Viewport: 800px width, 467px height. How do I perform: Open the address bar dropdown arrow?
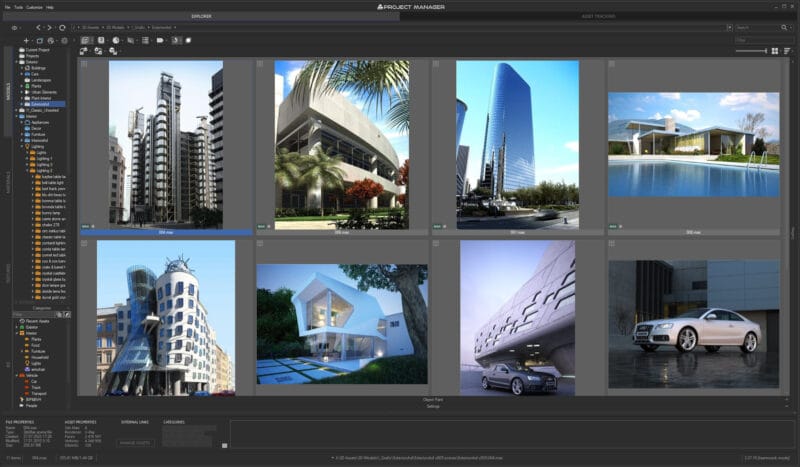pyautogui.click(x=730, y=28)
